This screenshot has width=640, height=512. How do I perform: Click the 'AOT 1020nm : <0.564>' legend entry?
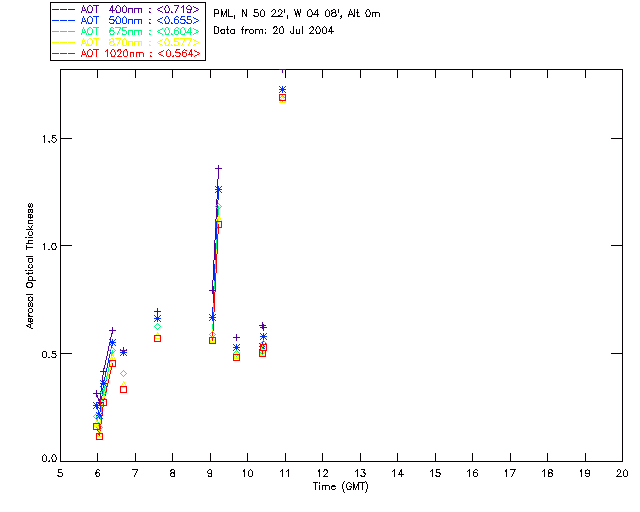[126, 53]
